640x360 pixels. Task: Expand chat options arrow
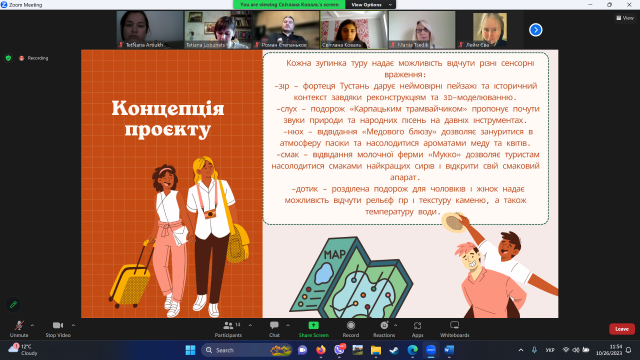click(288, 325)
